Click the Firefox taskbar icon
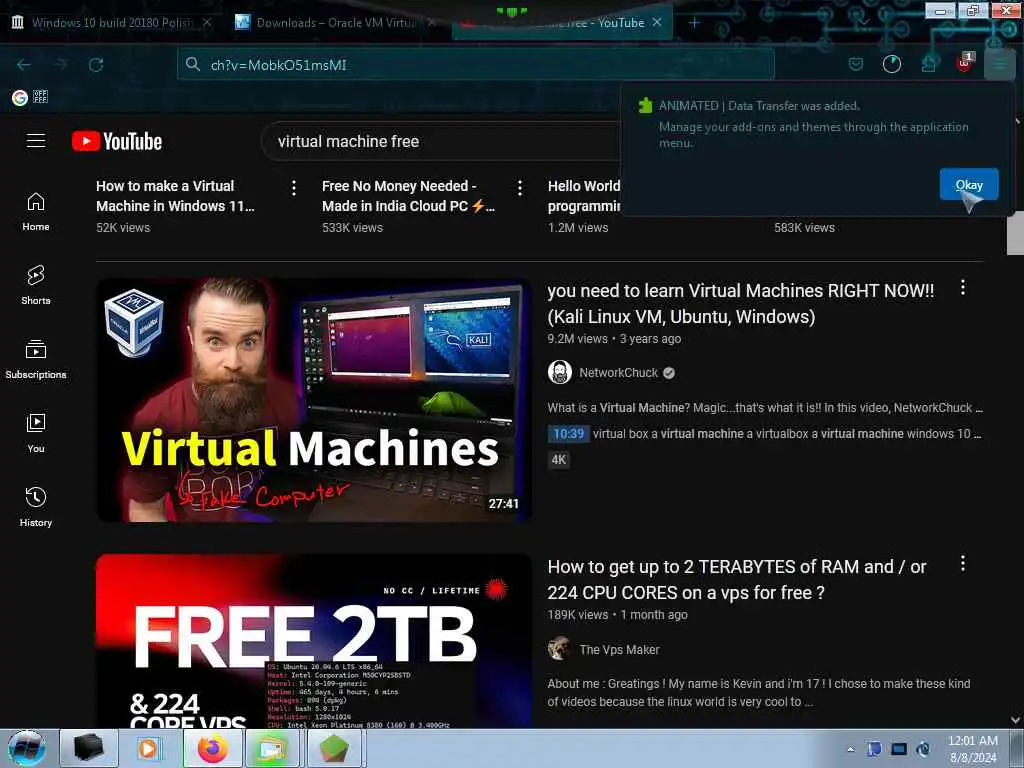 (x=213, y=748)
